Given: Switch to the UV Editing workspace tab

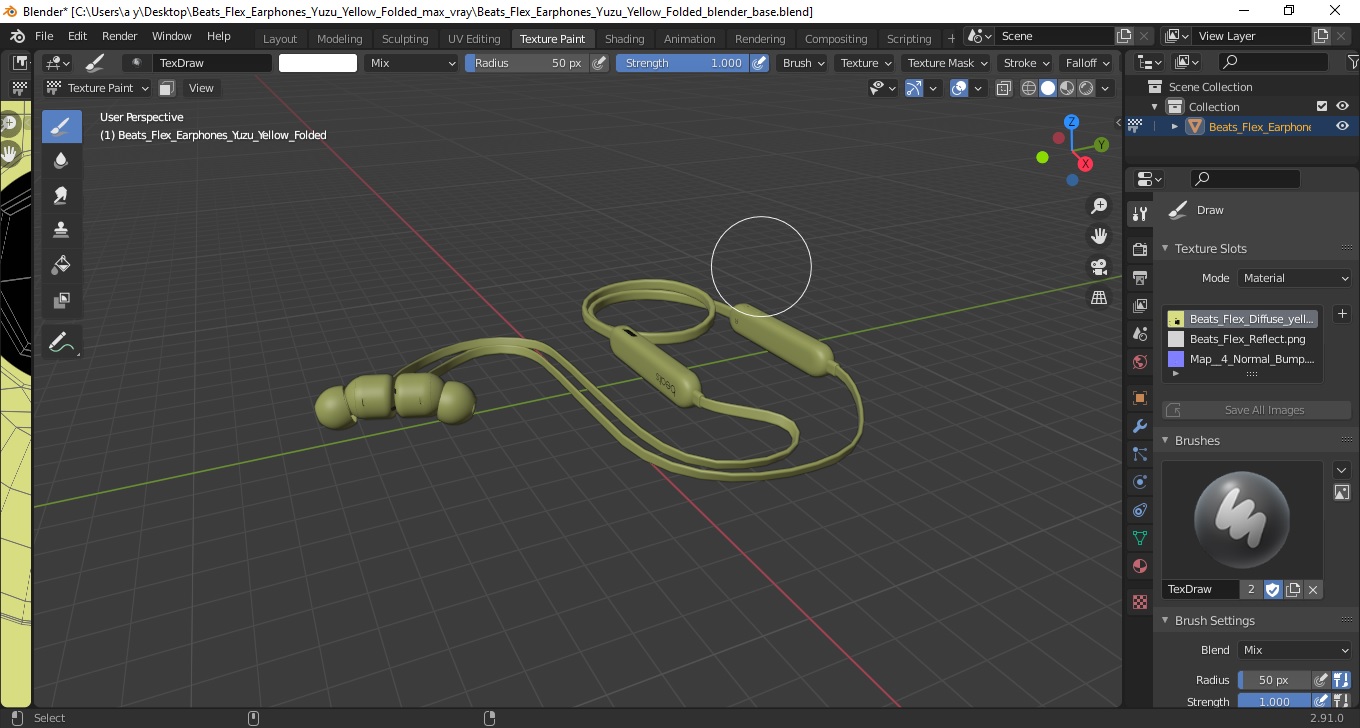Looking at the screenshot, I should (474, 39).
